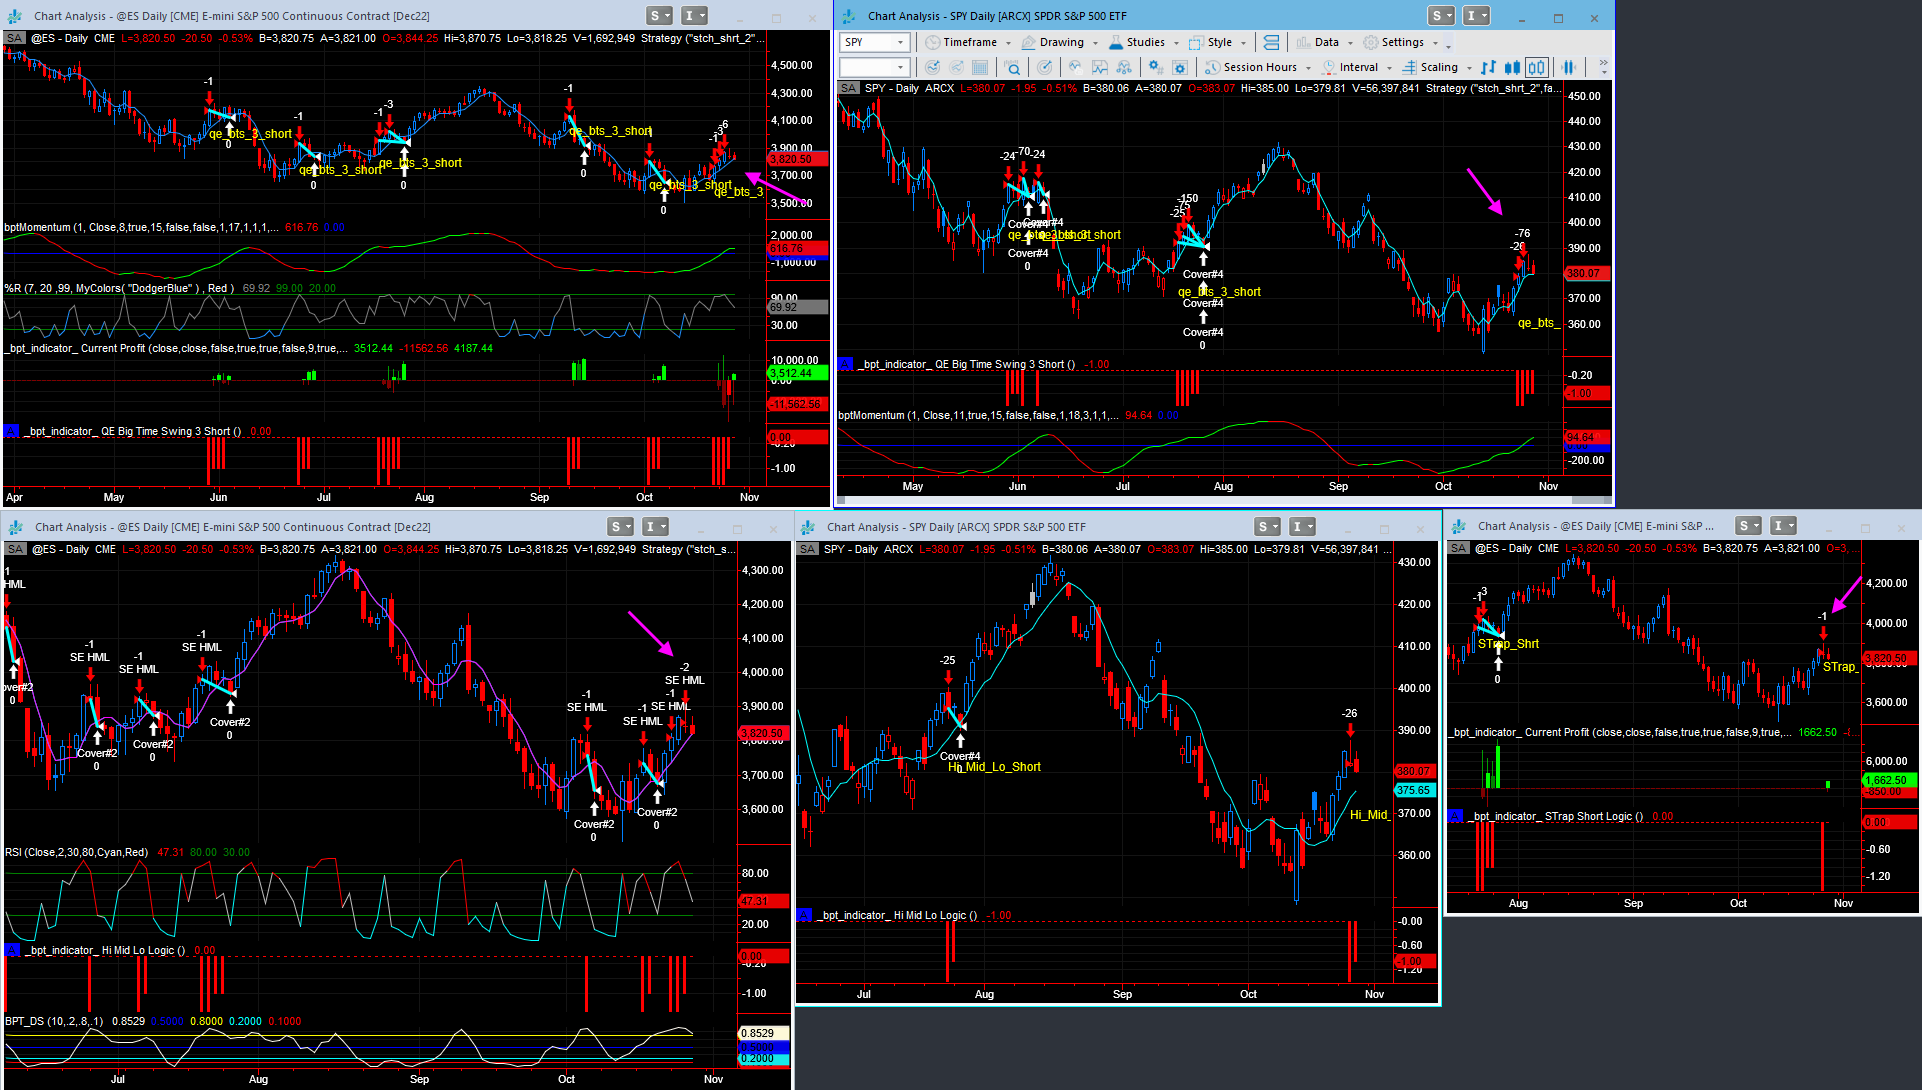Screen dimensions: 1922x1090
Task: Select OHLC bar chart style icon
Action: 1489,67
